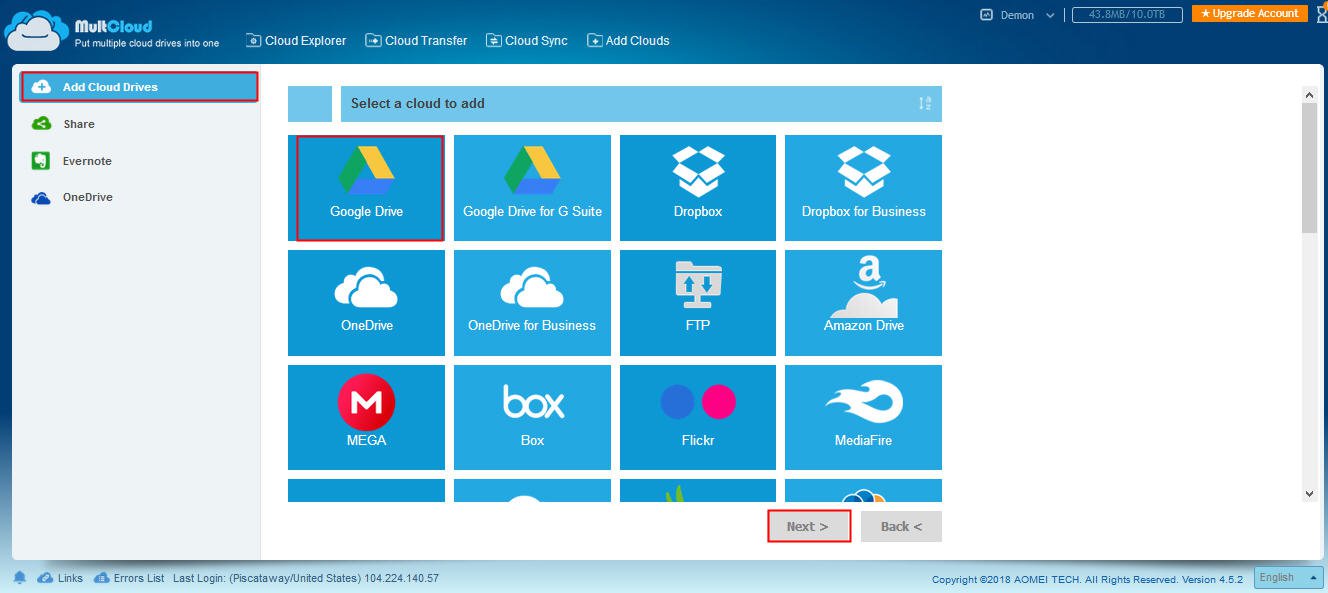The height and width of the screenshot is (593, 1328).
Task: Toggle sort order of cloud list
Action: click(925, 104)
